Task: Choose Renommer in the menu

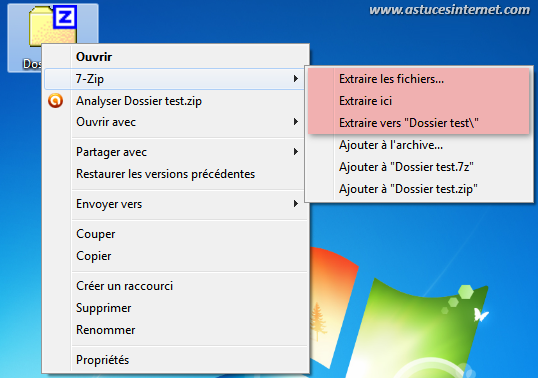Action: click(x=175, y=330)
